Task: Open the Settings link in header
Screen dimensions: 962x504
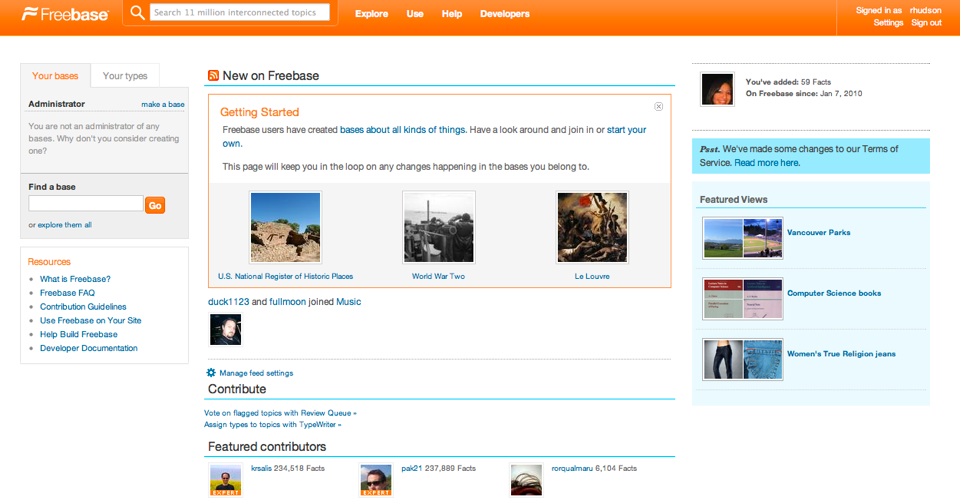Action: 888,23
